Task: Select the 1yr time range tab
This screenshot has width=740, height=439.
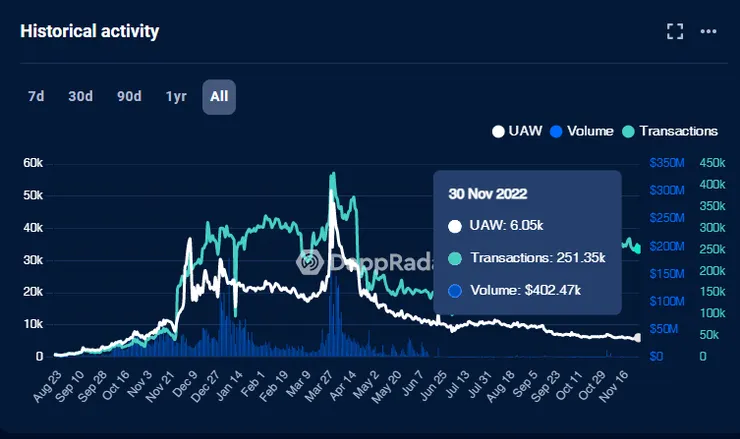Action: [x=176, y=96]
